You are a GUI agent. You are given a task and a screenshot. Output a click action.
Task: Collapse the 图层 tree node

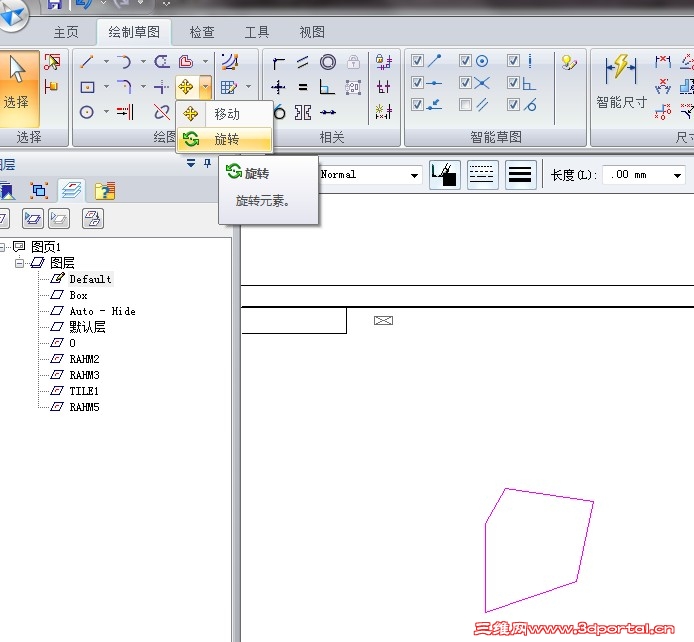coord(19,263)
